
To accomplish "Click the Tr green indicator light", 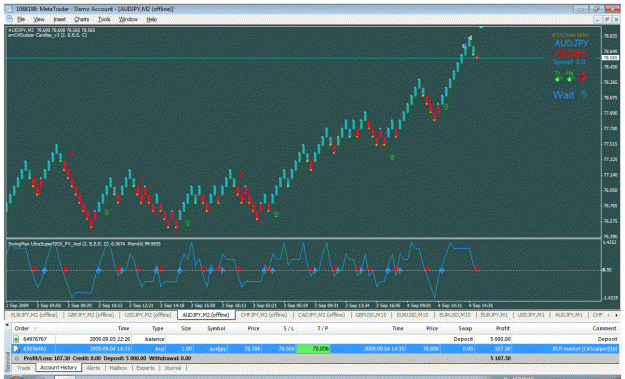I will point(558,79).
